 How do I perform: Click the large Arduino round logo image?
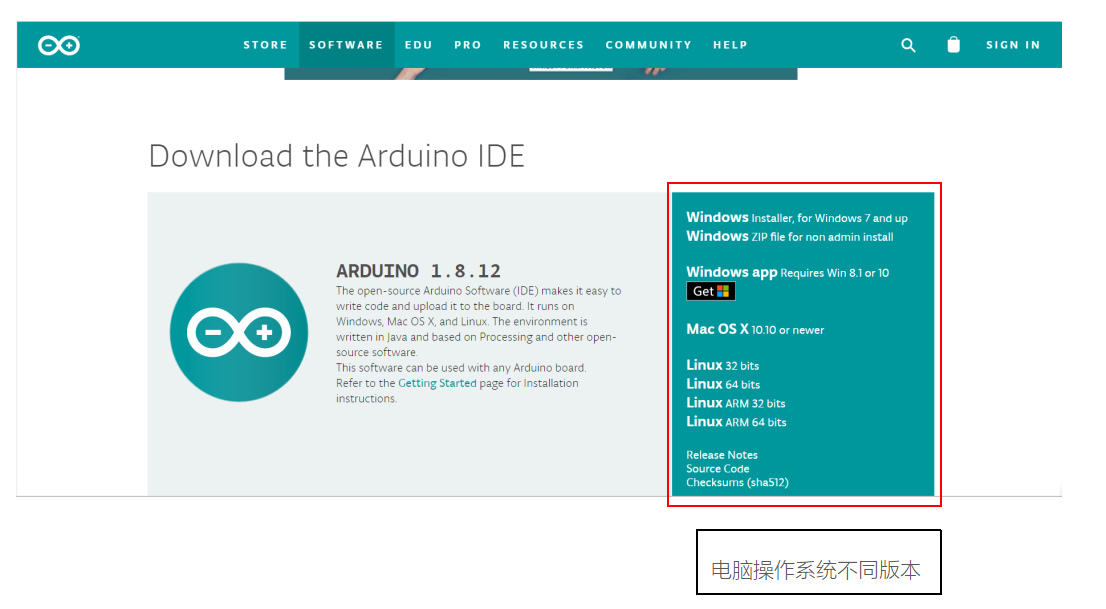(x=239, y=332)
